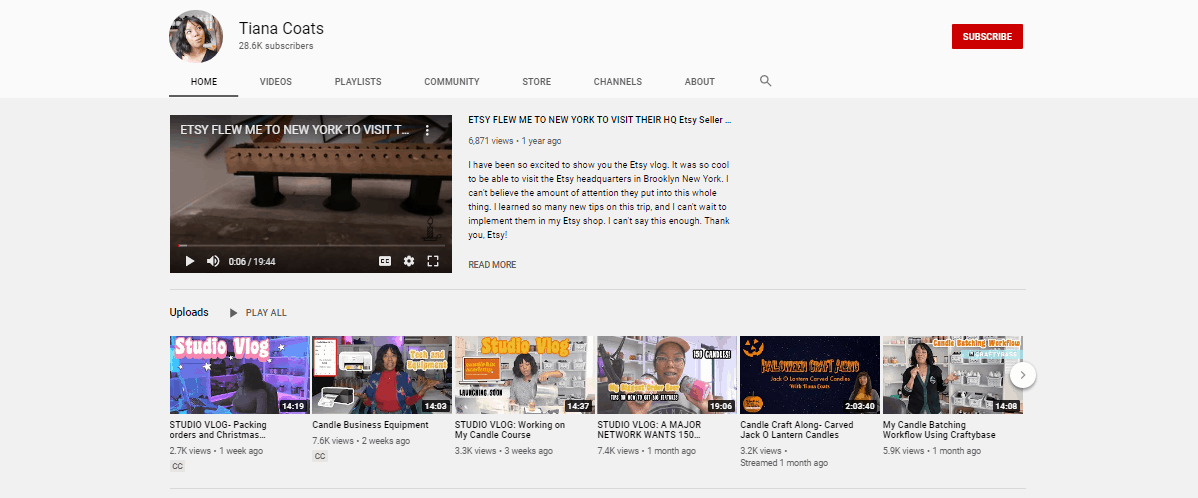Open Tiana Coats channel avatar
1198x498 pixels.
196,36
